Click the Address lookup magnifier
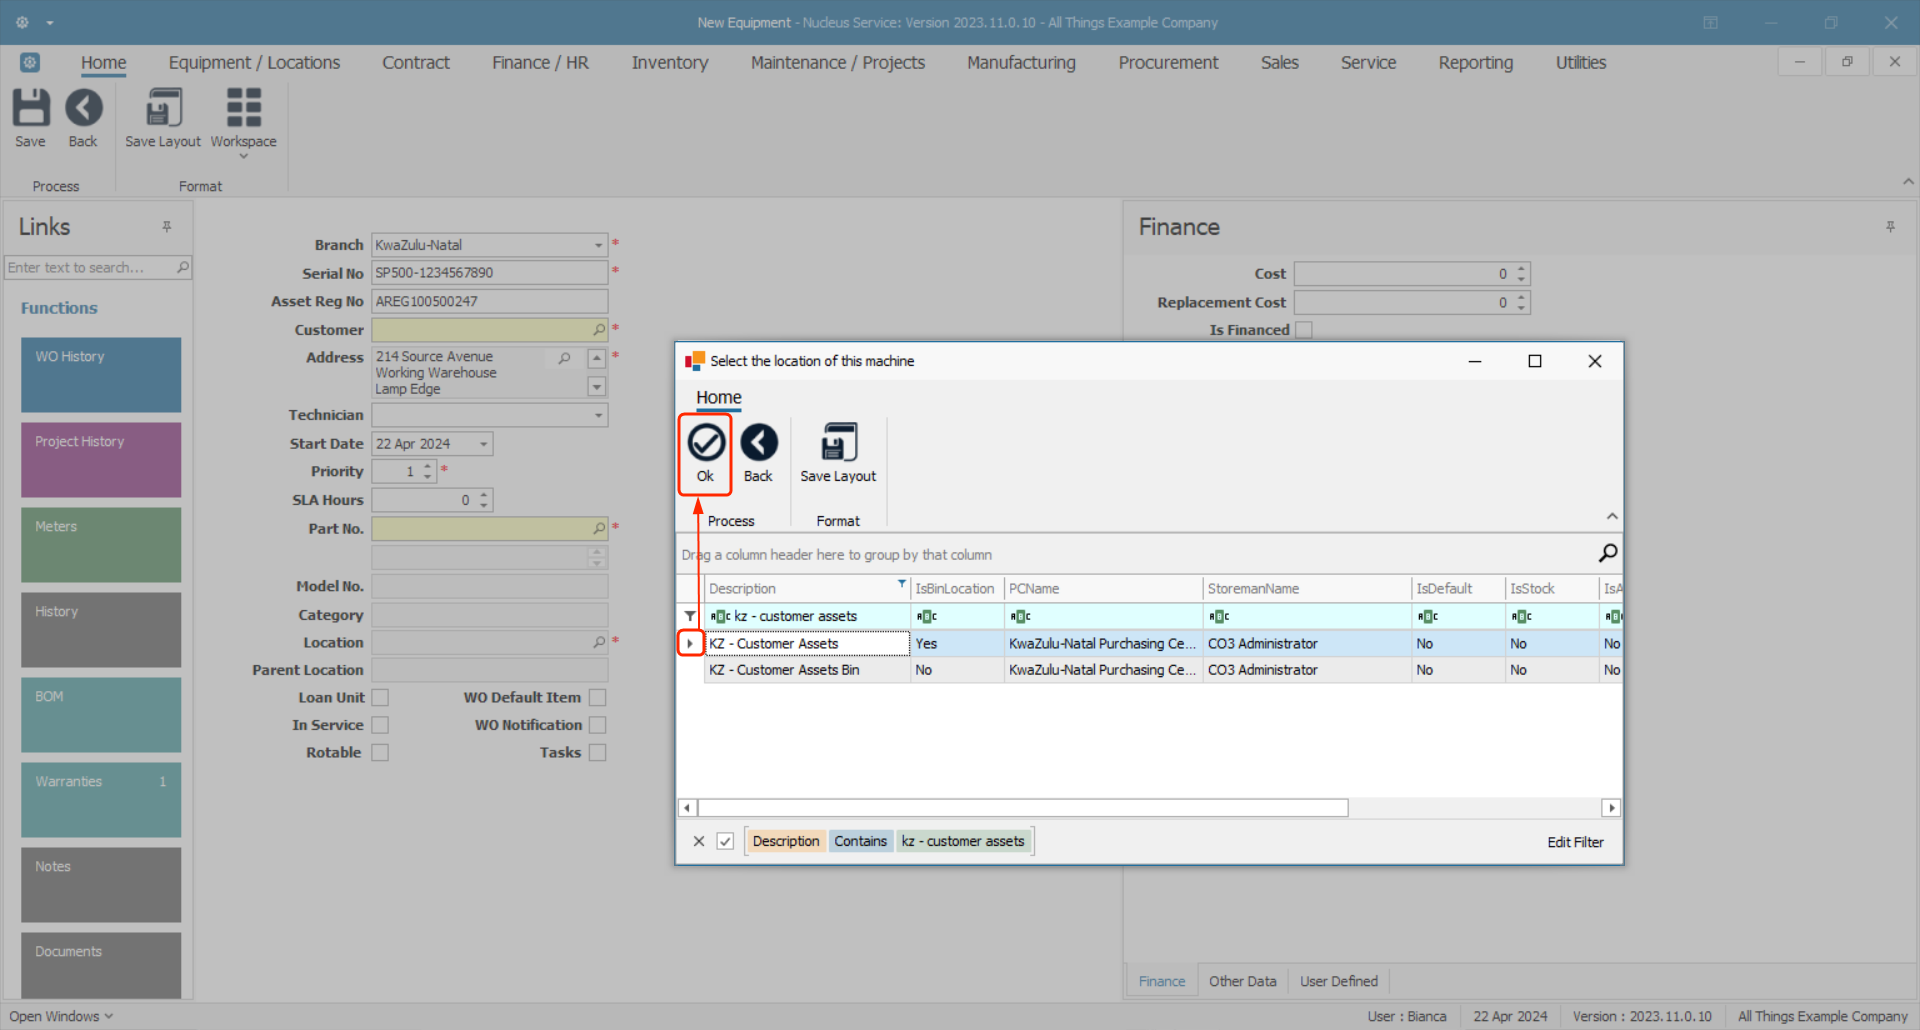1920x1030 pixels. 565,357
